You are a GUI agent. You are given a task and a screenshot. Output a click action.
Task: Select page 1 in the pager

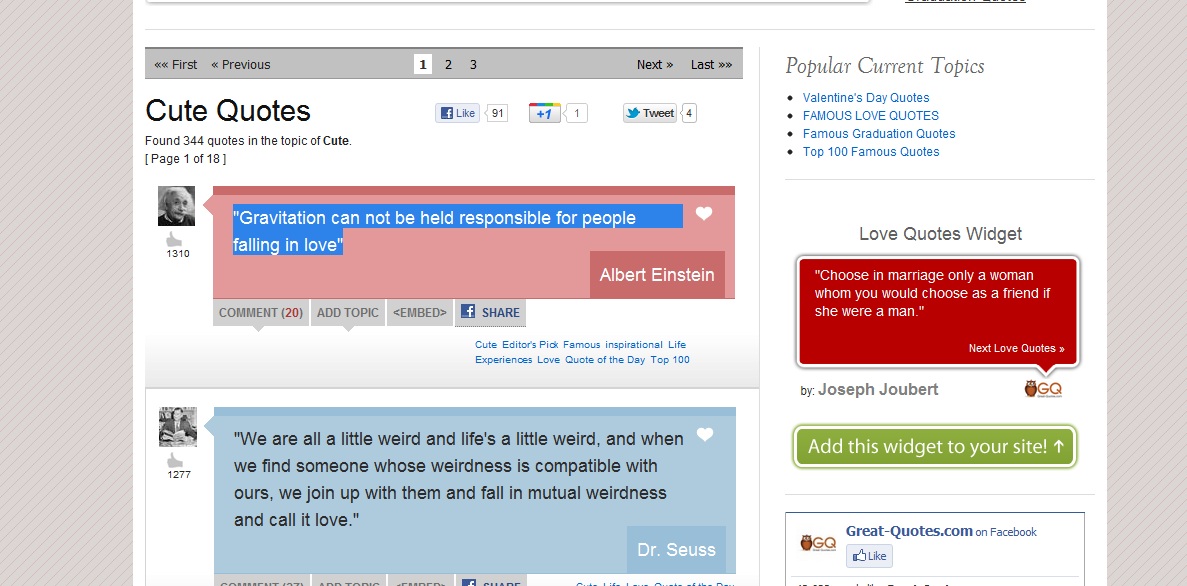423,64
